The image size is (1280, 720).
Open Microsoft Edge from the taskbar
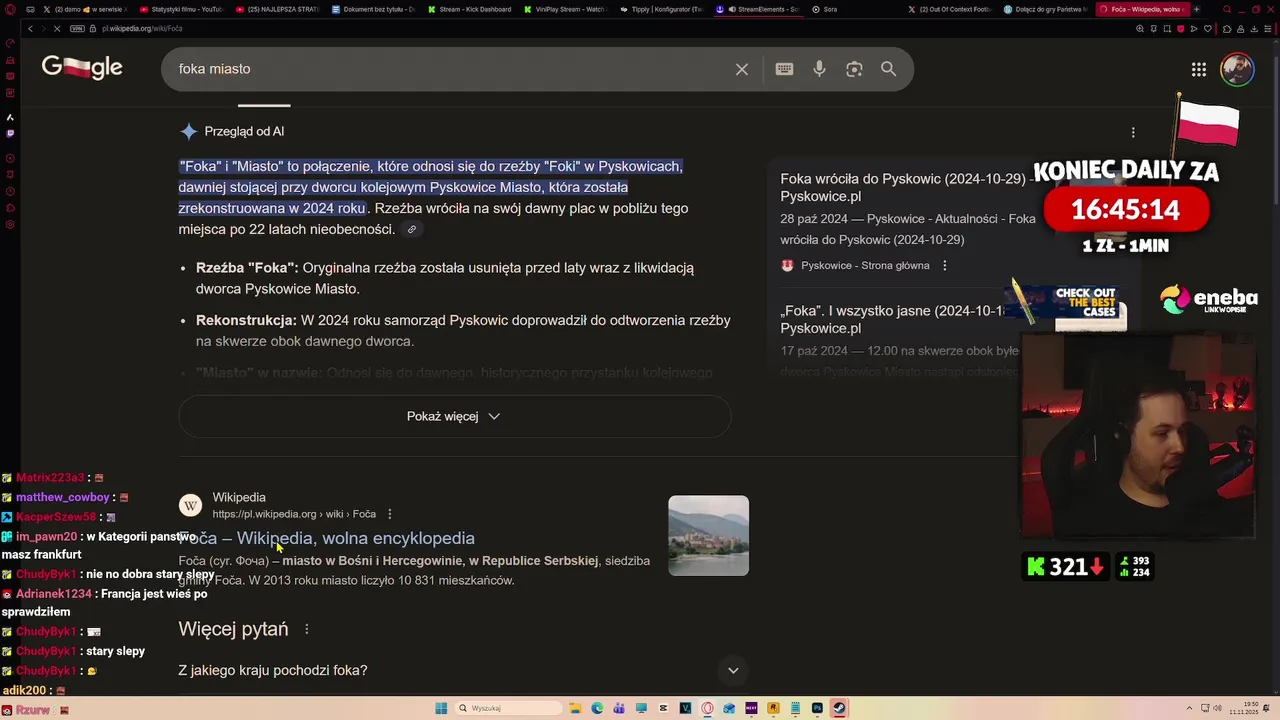(597, 709)
